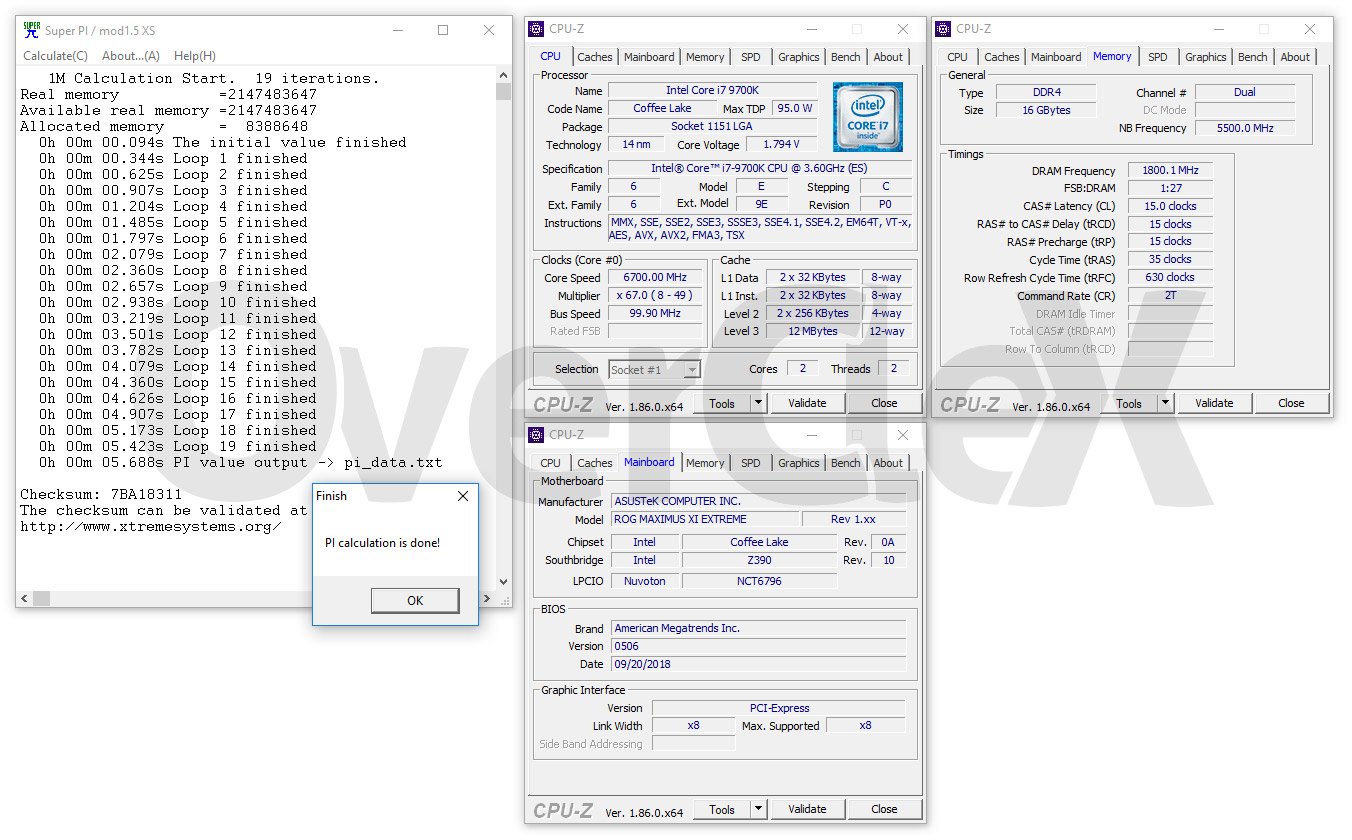Click motherboard Model ROG MAXIMUS XI EXTREME
Viewport: 1352px width, 840px height.
[704, 520]
